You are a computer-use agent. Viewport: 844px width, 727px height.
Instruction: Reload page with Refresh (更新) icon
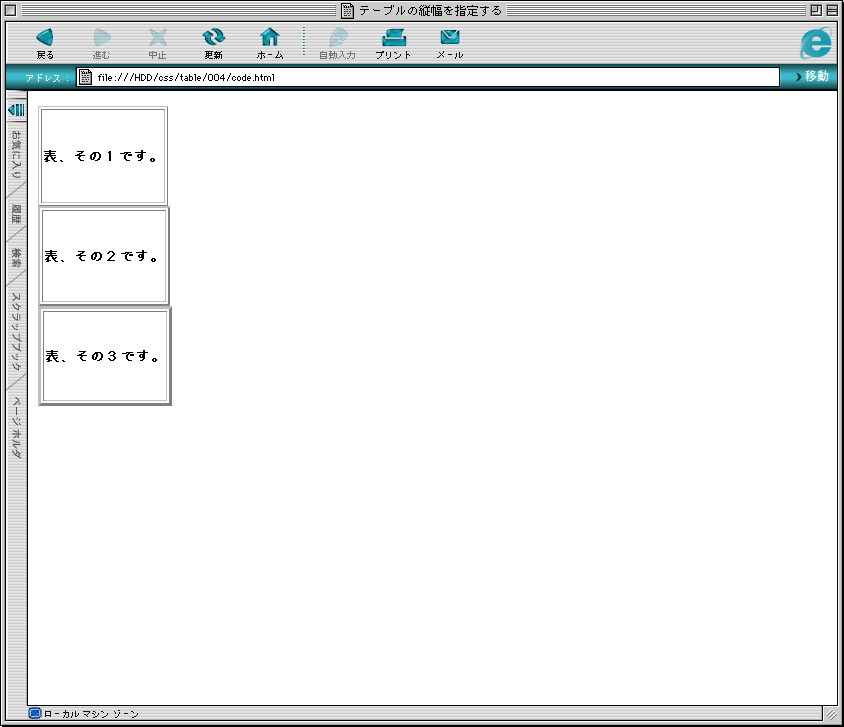point(214,38)
